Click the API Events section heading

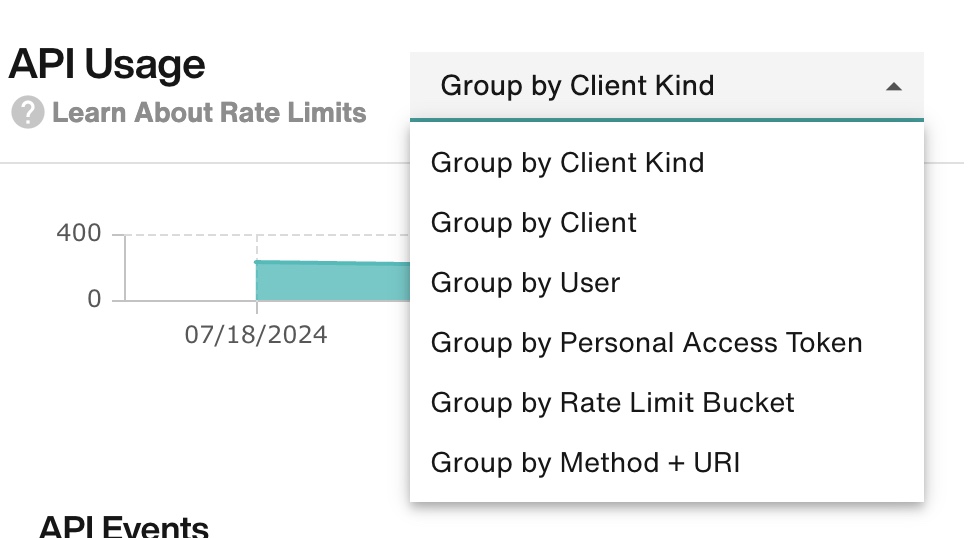(123, 527)
